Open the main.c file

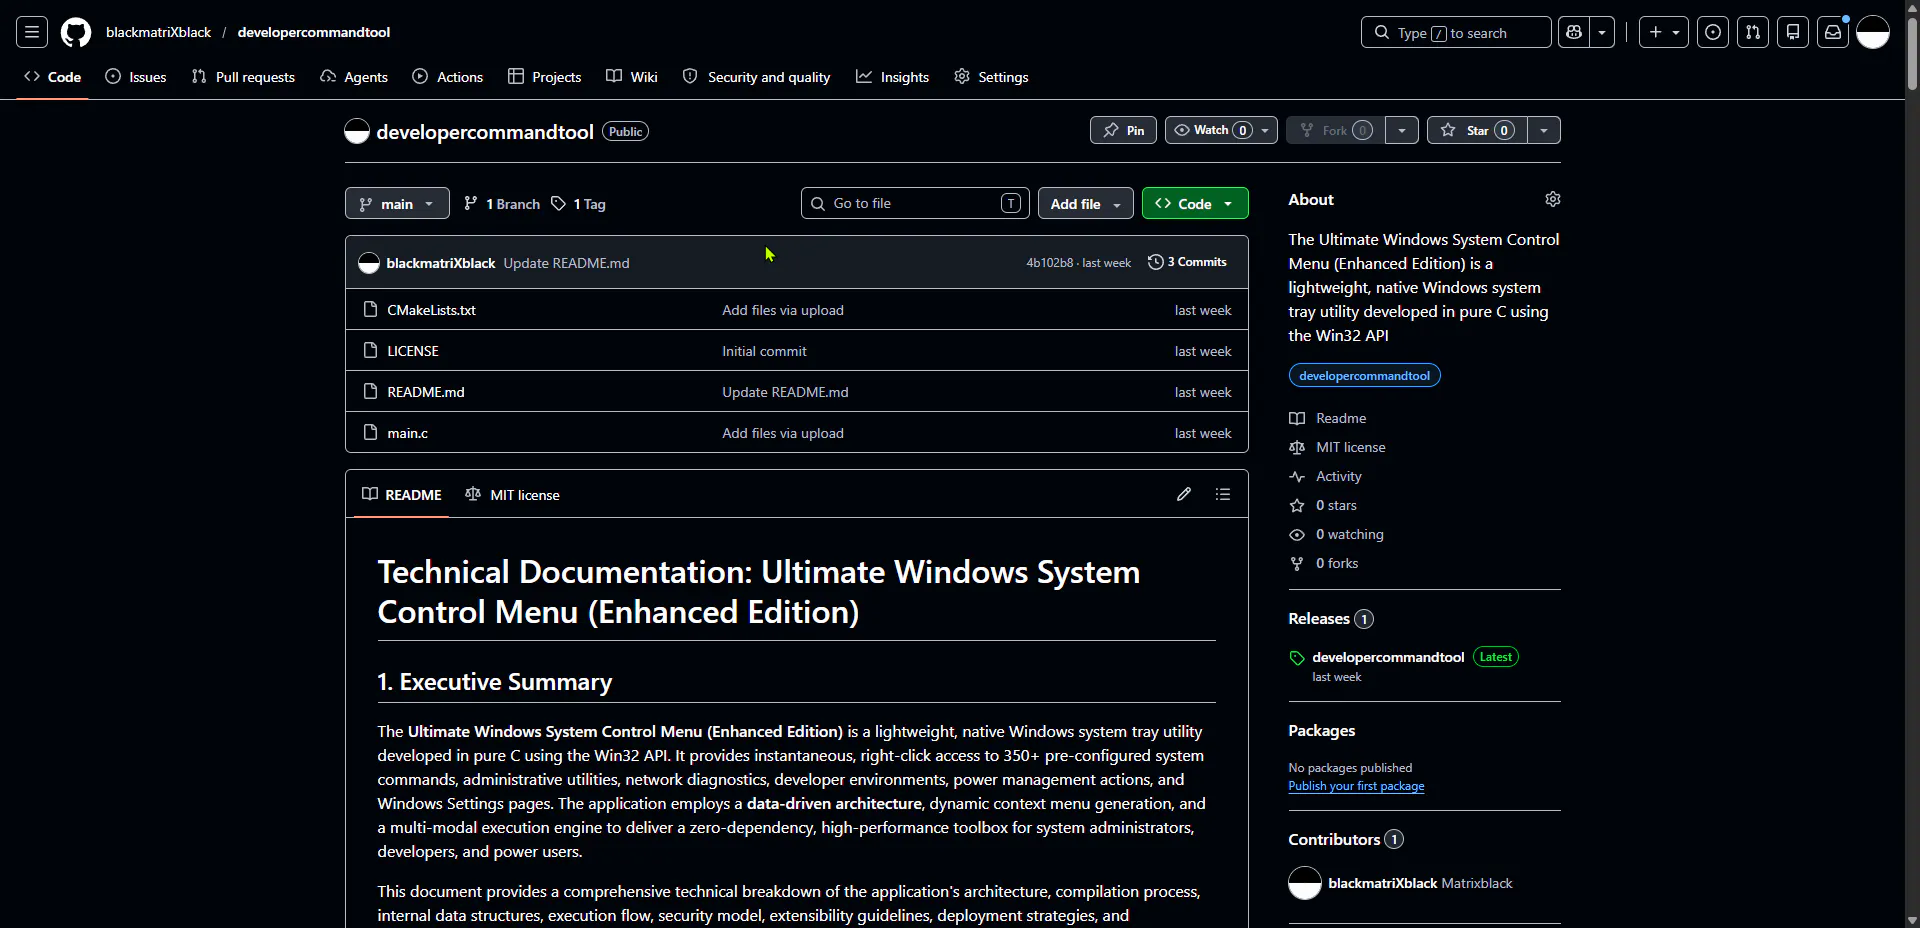coord(407,433)
